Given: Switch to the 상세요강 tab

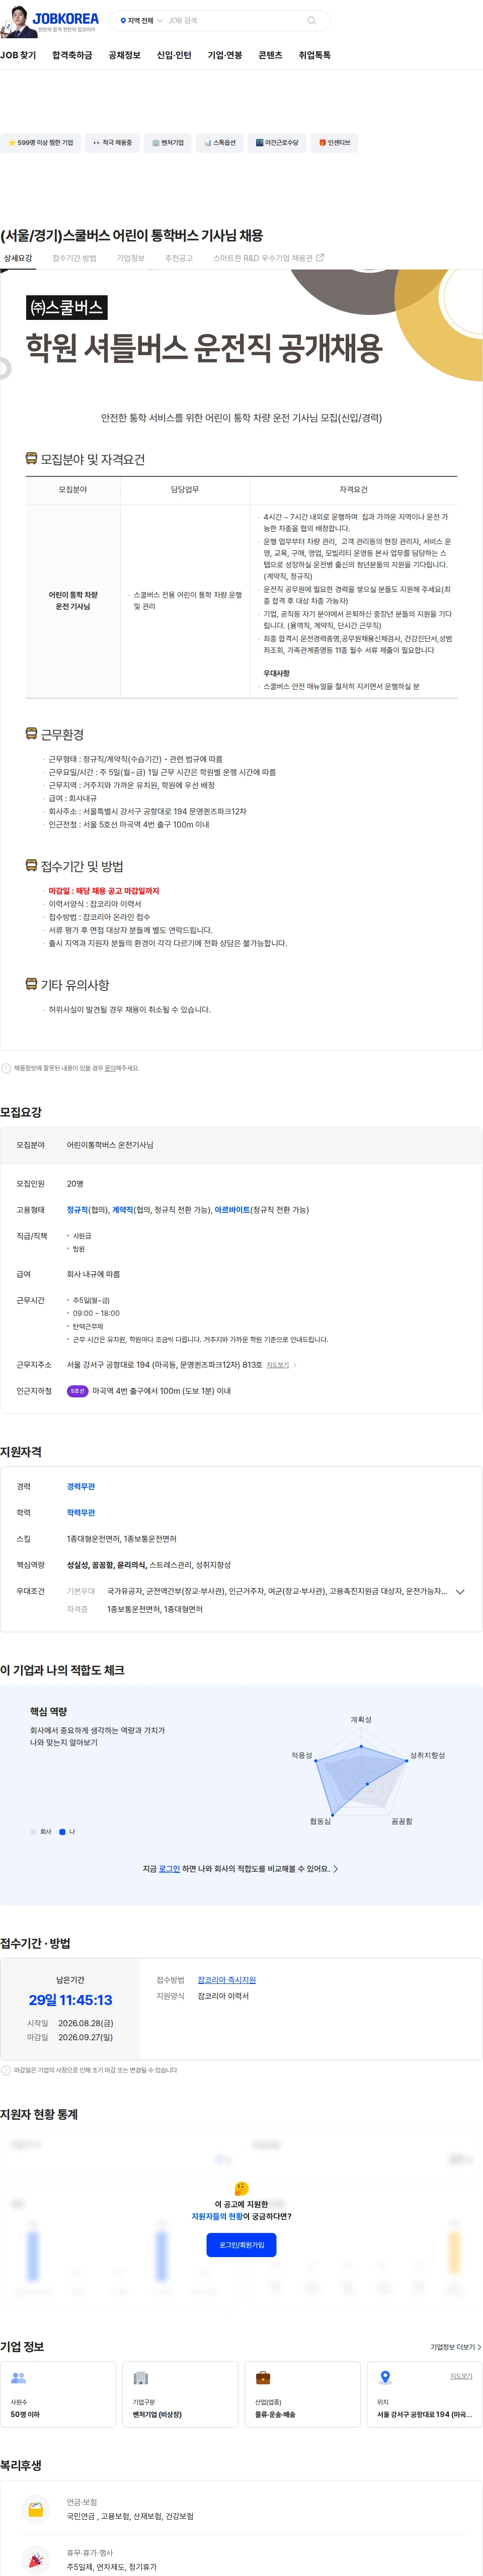Looking at the screenshot, I should click(18, 258).
